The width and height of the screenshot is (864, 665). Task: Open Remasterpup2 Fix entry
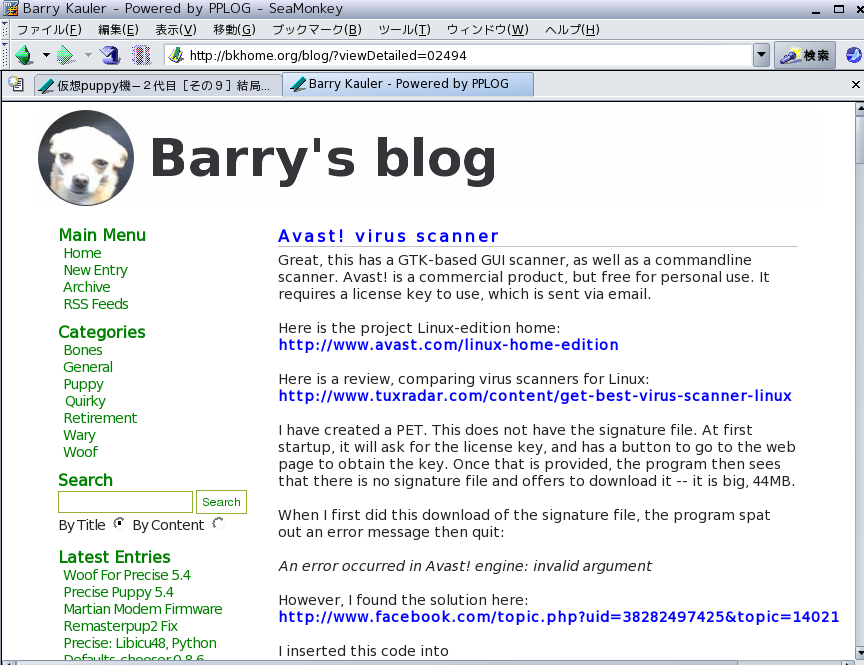120,626
